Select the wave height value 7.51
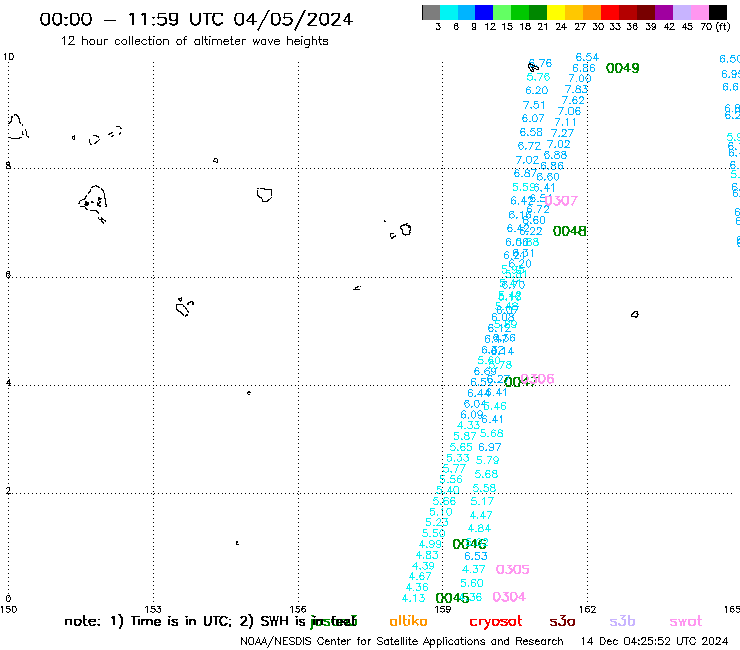This screenshot has height=650, width=740. coord(534,105)
